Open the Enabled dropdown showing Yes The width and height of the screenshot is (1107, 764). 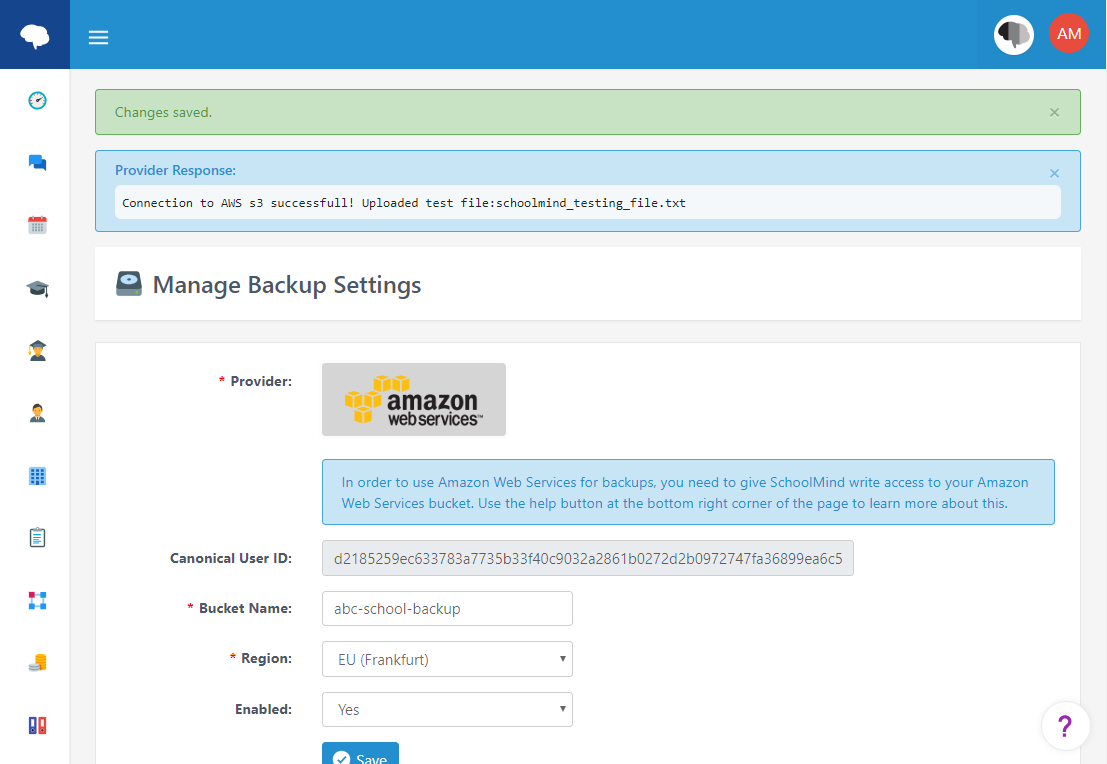pyautogui.click(x=447, y=710)
